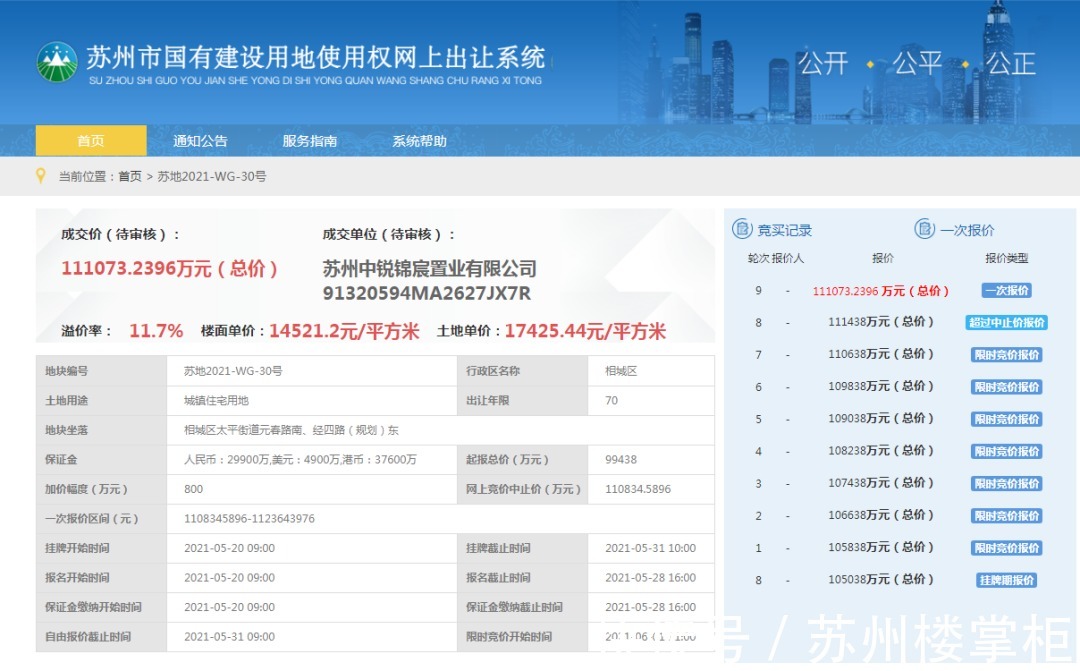Click the 报价 column header
The image size is (1080, 671).
883,258
